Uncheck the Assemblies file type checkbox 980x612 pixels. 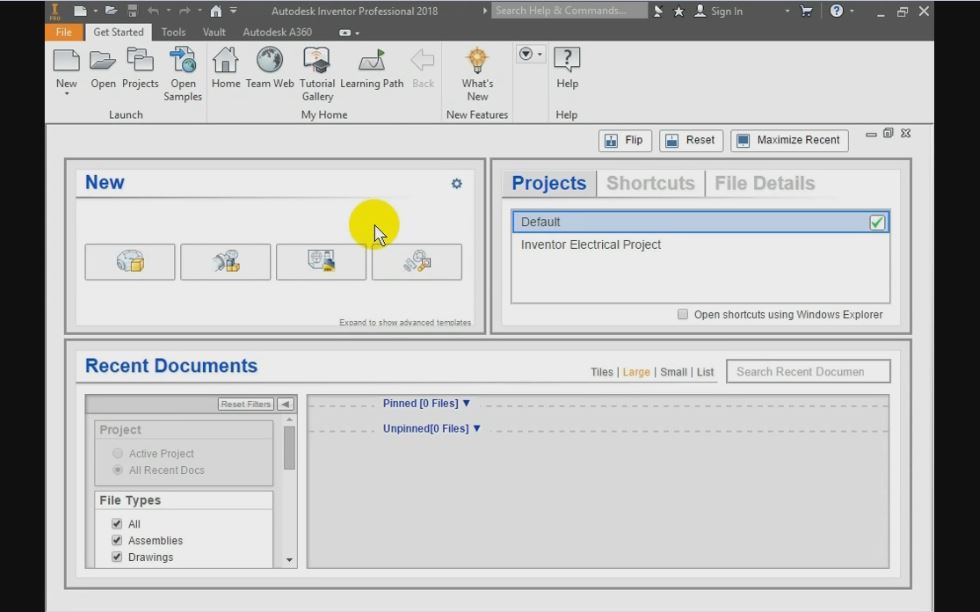(116, 540)
